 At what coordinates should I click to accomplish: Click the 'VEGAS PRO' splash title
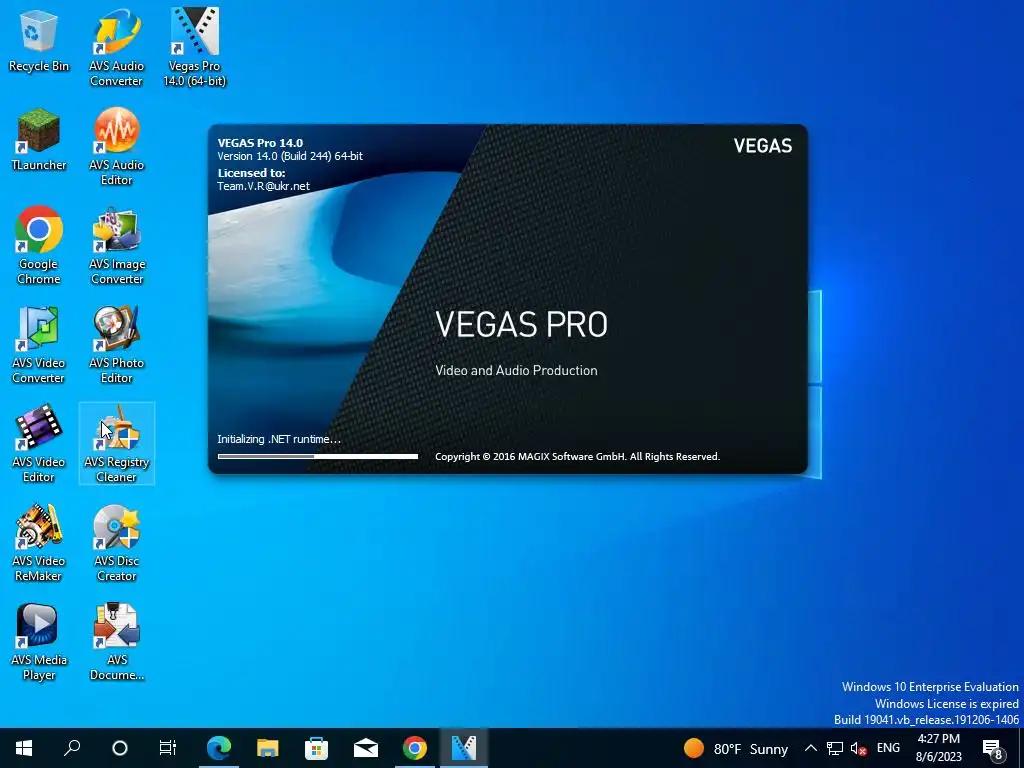click(521, 325)
